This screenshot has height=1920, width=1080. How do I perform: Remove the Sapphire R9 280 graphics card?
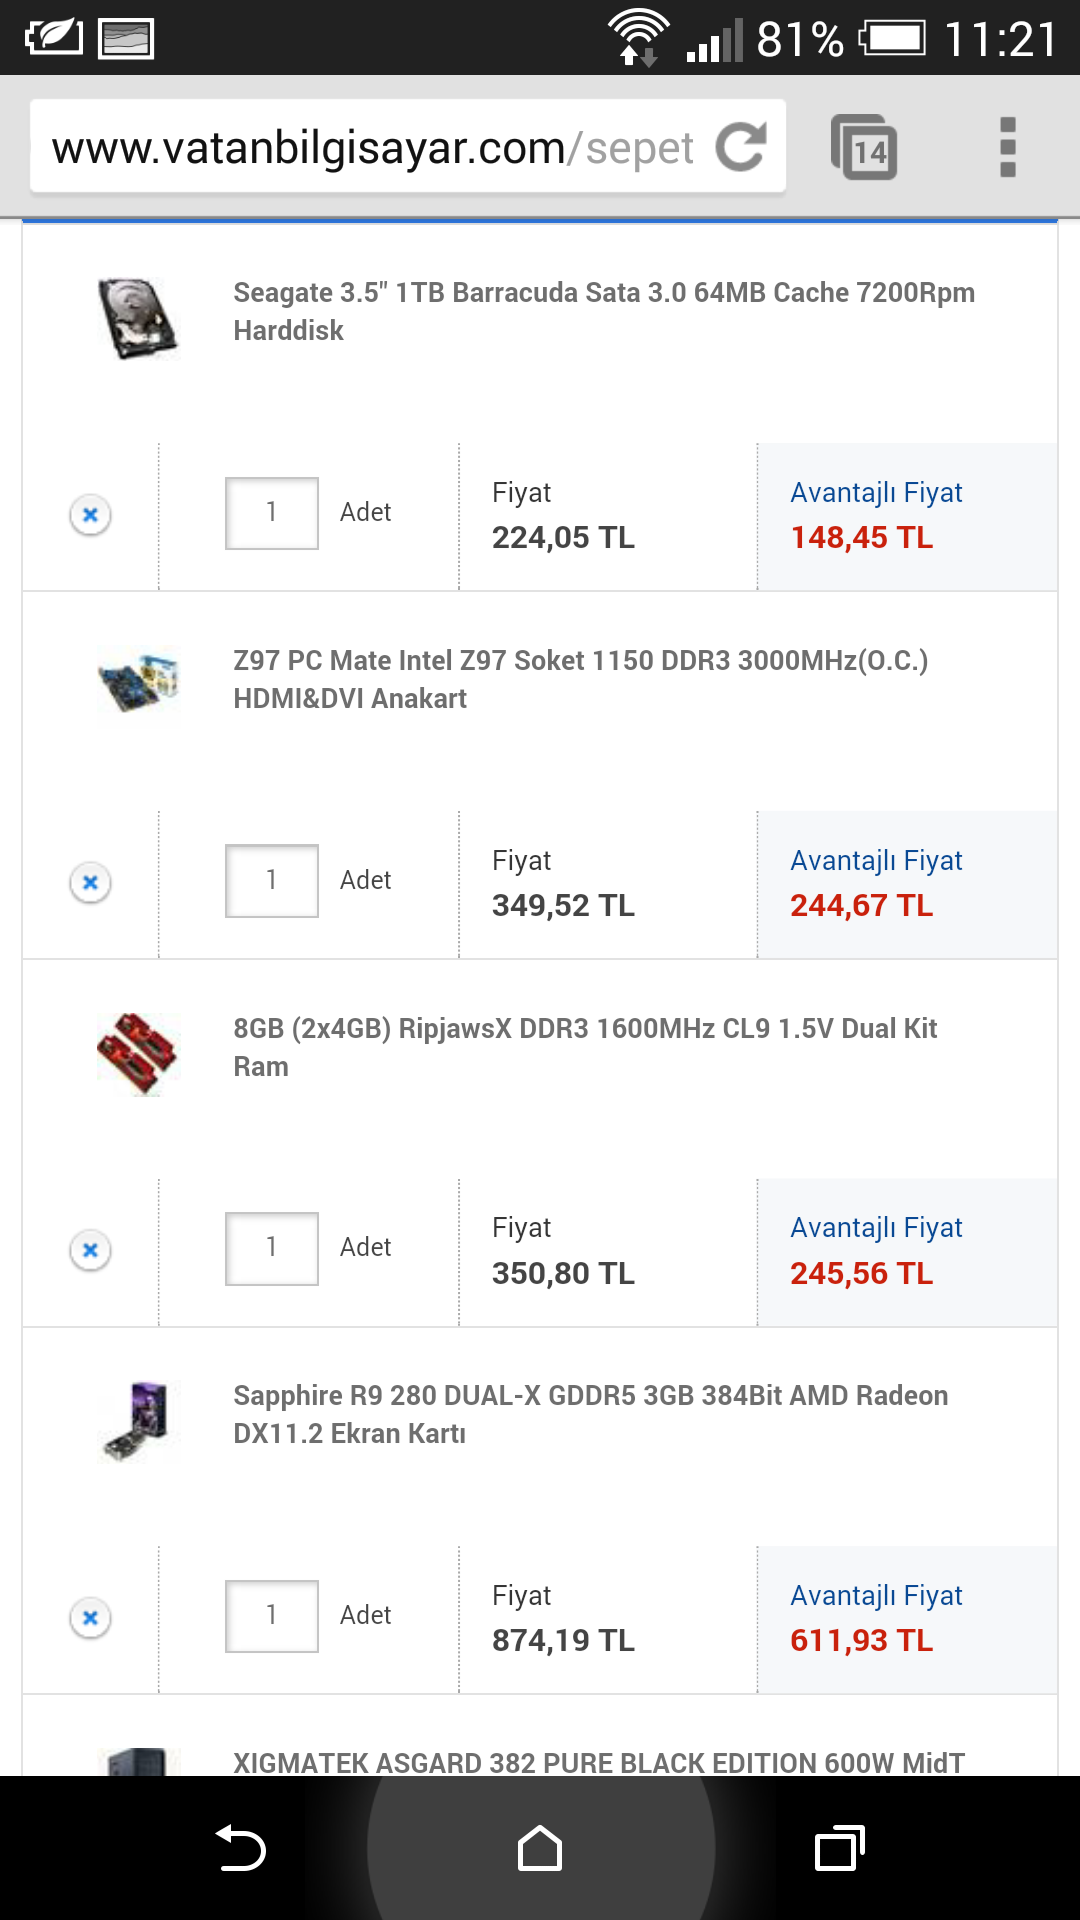pos(90,1617)
